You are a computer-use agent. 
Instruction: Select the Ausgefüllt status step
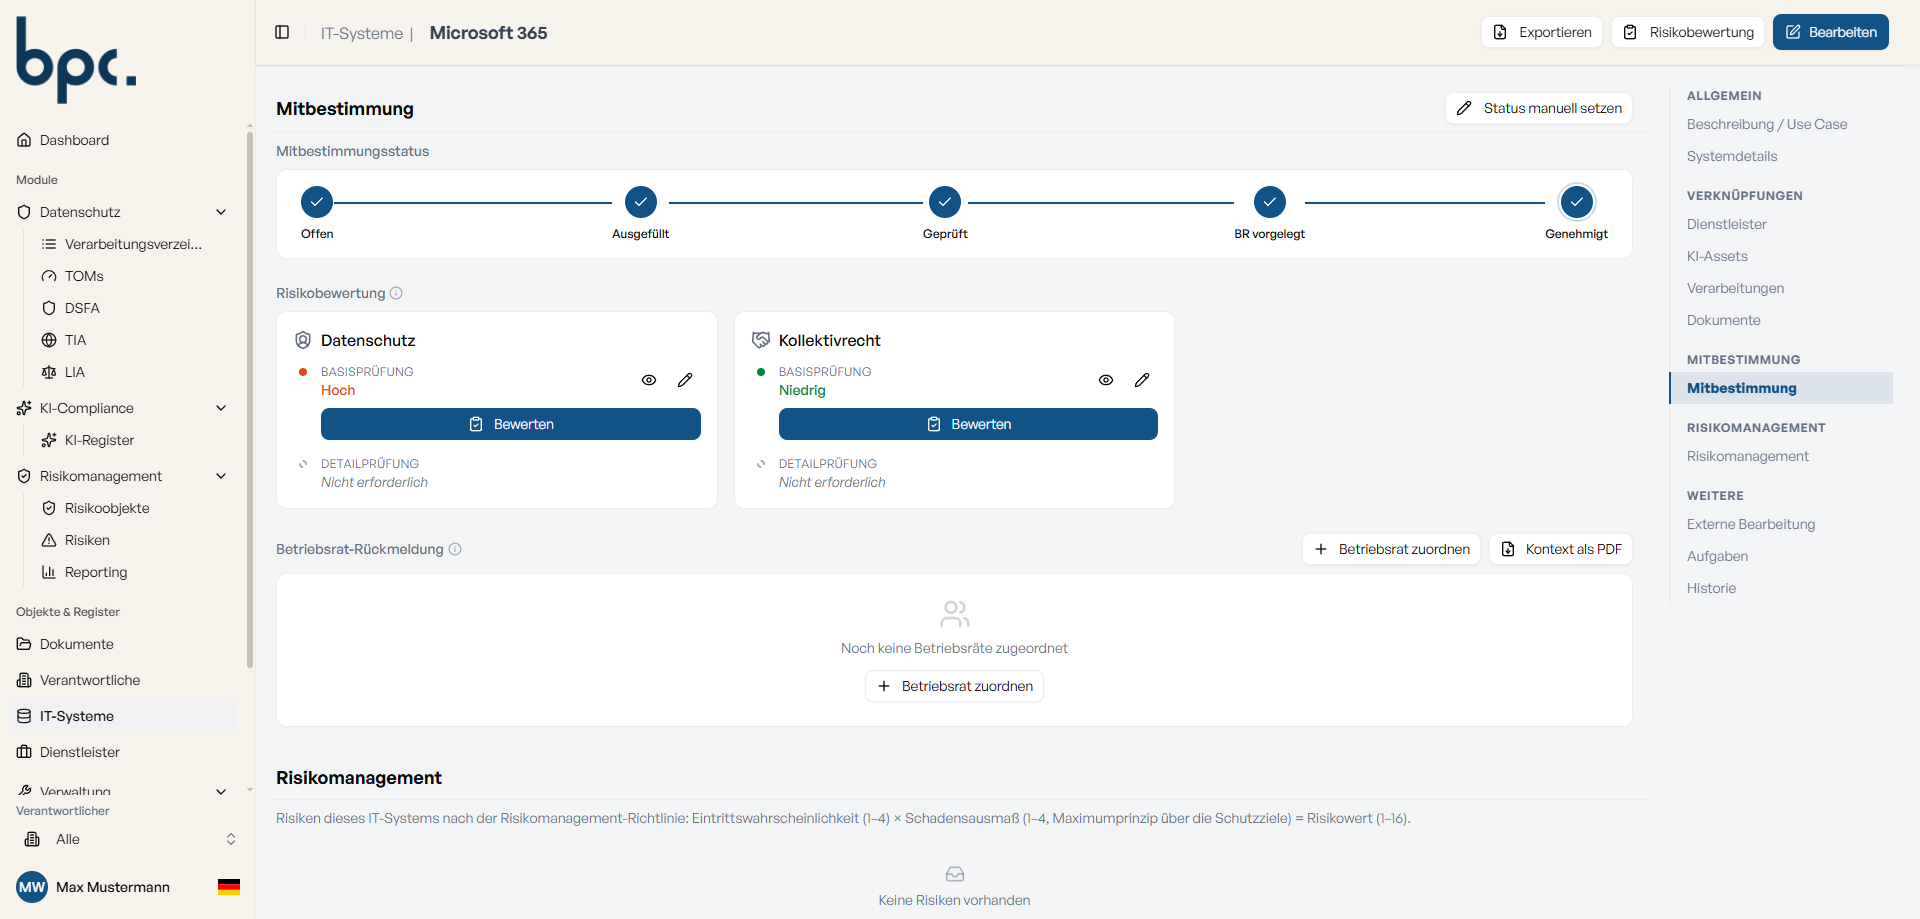pyautogui.click(x=641, y=202)
